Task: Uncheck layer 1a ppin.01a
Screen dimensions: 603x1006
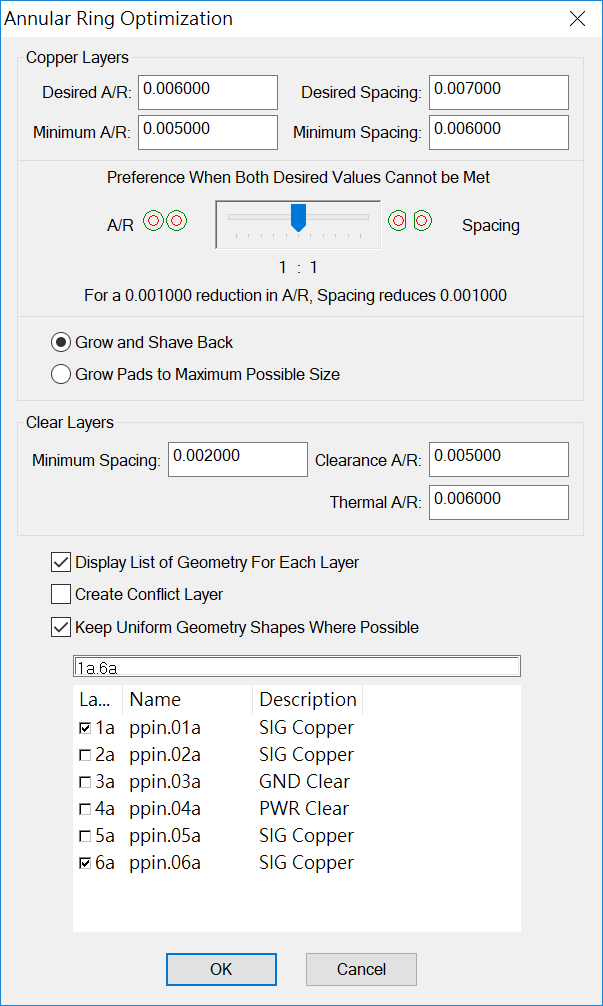Action: point(85,728)
